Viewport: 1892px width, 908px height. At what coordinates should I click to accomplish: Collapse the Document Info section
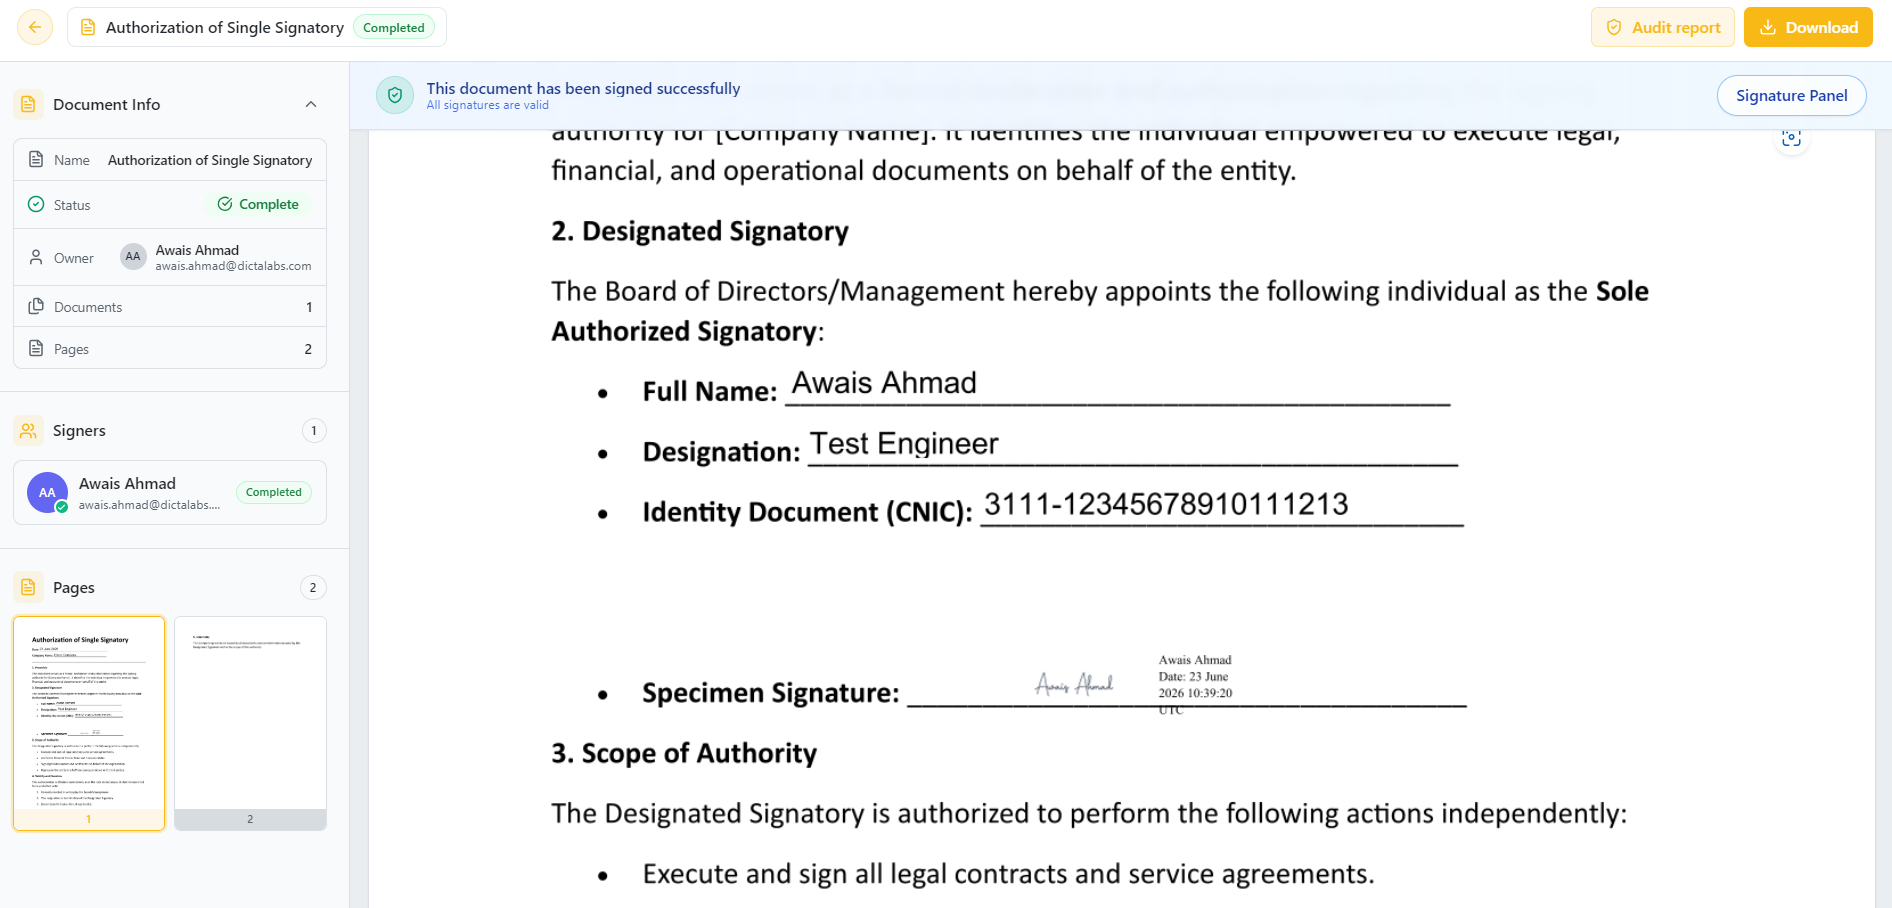[311, 104]
